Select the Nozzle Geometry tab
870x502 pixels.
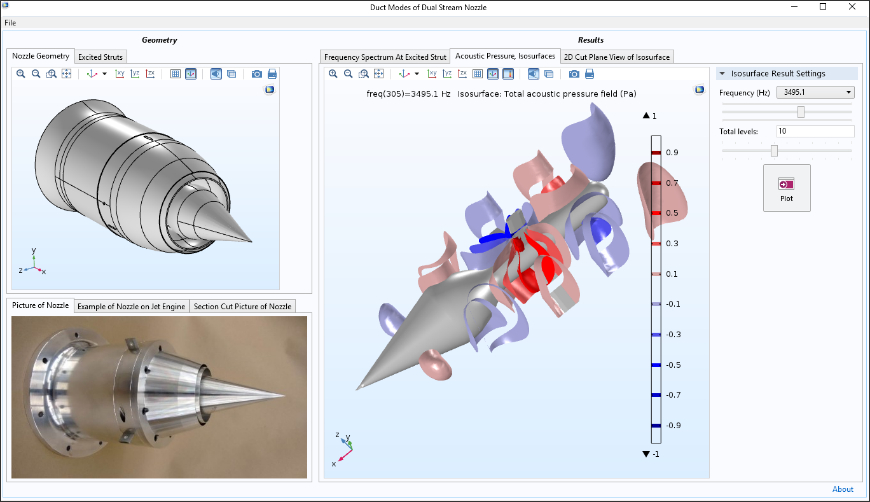pyautogui.click(x=41, y=56)
